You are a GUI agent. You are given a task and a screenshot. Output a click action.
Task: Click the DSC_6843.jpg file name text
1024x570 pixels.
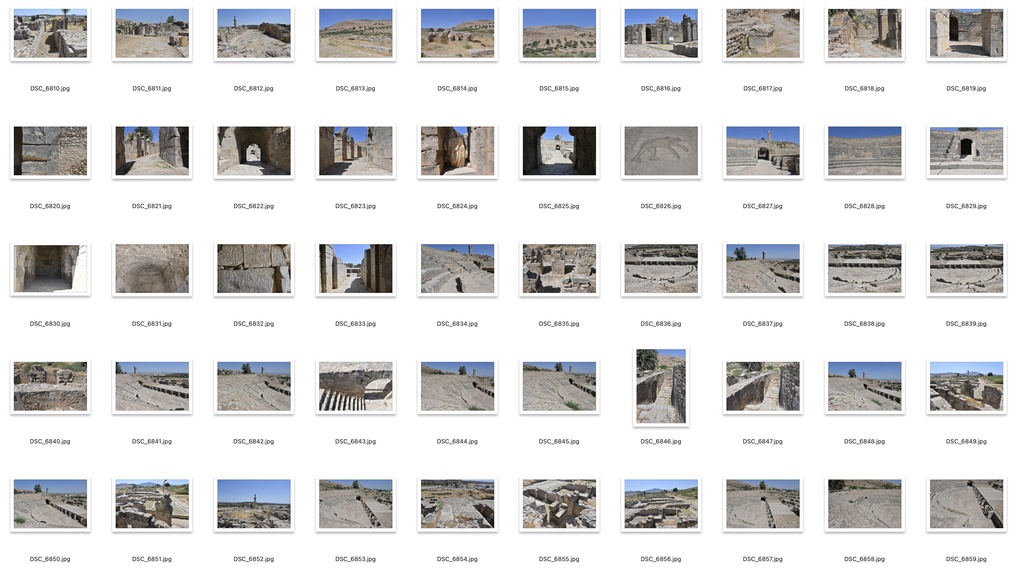[x=356, y=441]
